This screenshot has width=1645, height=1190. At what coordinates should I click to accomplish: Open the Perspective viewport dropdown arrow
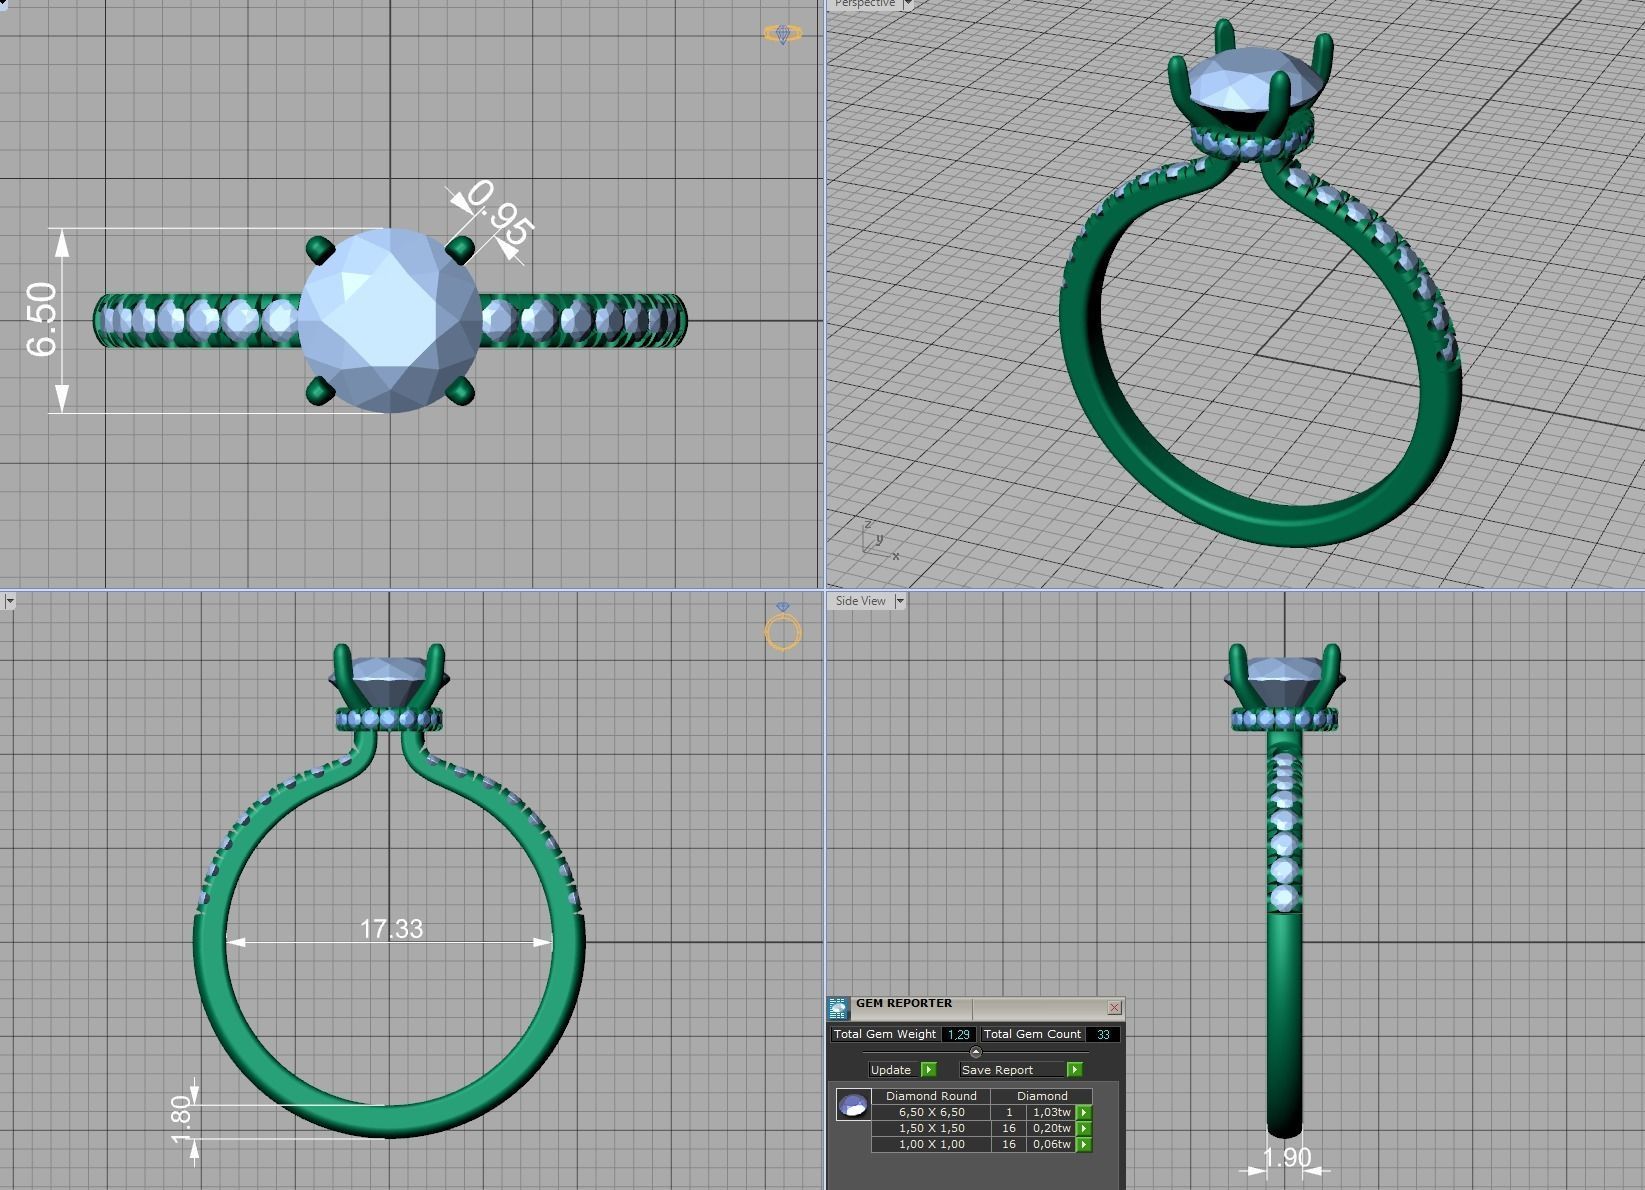(908, 4)
